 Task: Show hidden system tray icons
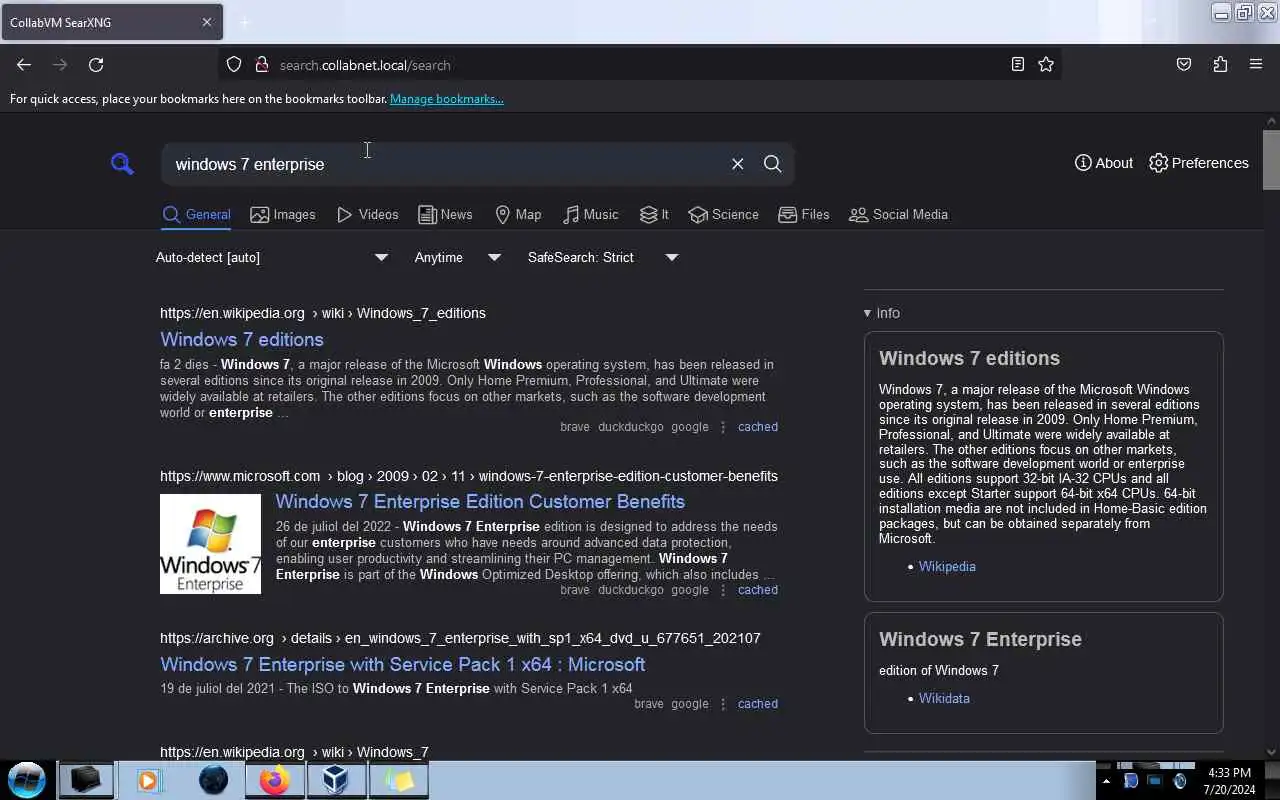1106,781
